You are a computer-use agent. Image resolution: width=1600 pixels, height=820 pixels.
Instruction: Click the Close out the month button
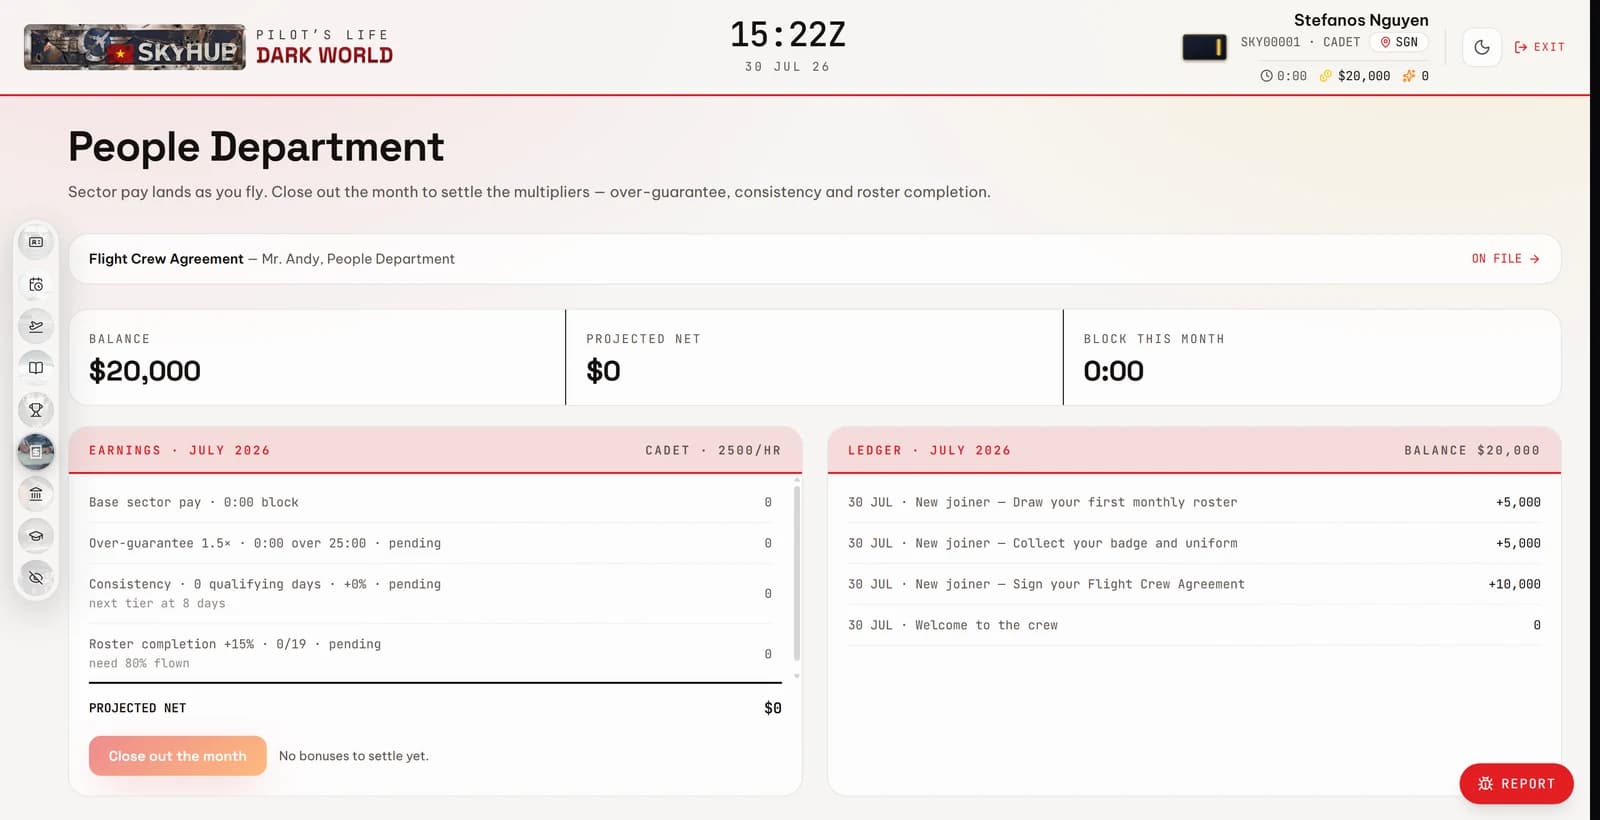178,756
